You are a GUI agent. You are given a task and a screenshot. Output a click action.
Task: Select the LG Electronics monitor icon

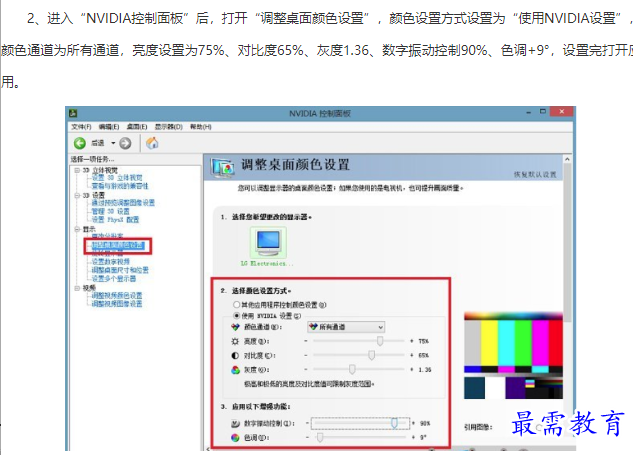point(268,242)
